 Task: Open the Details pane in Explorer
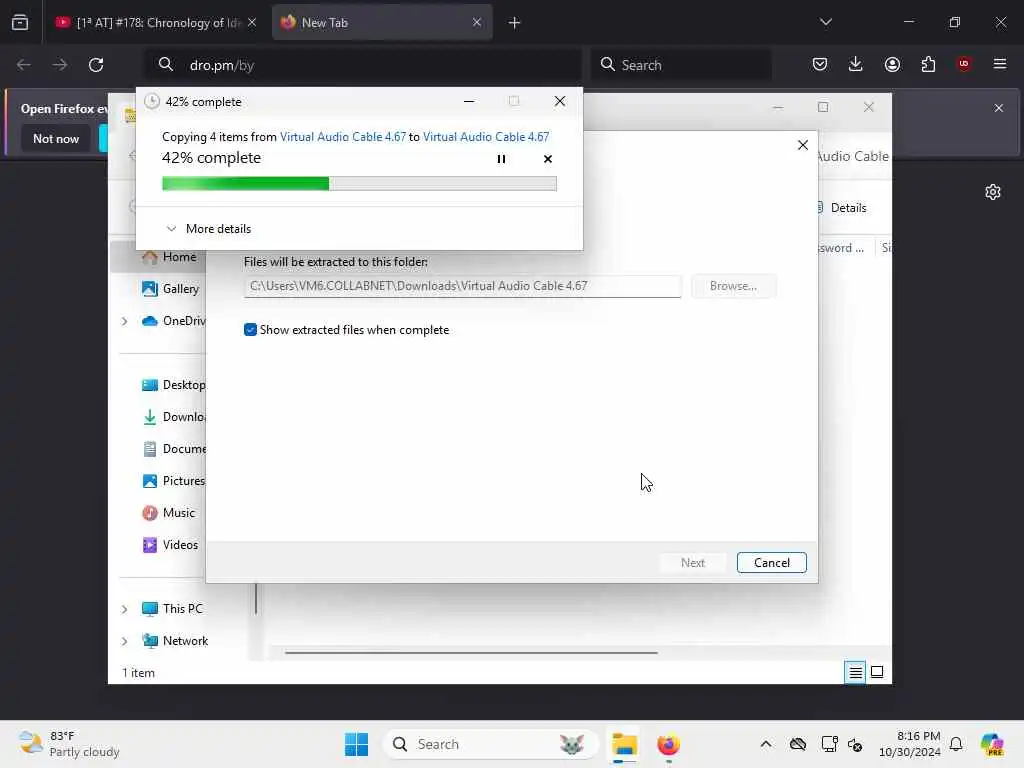click(x=842, y=208)
